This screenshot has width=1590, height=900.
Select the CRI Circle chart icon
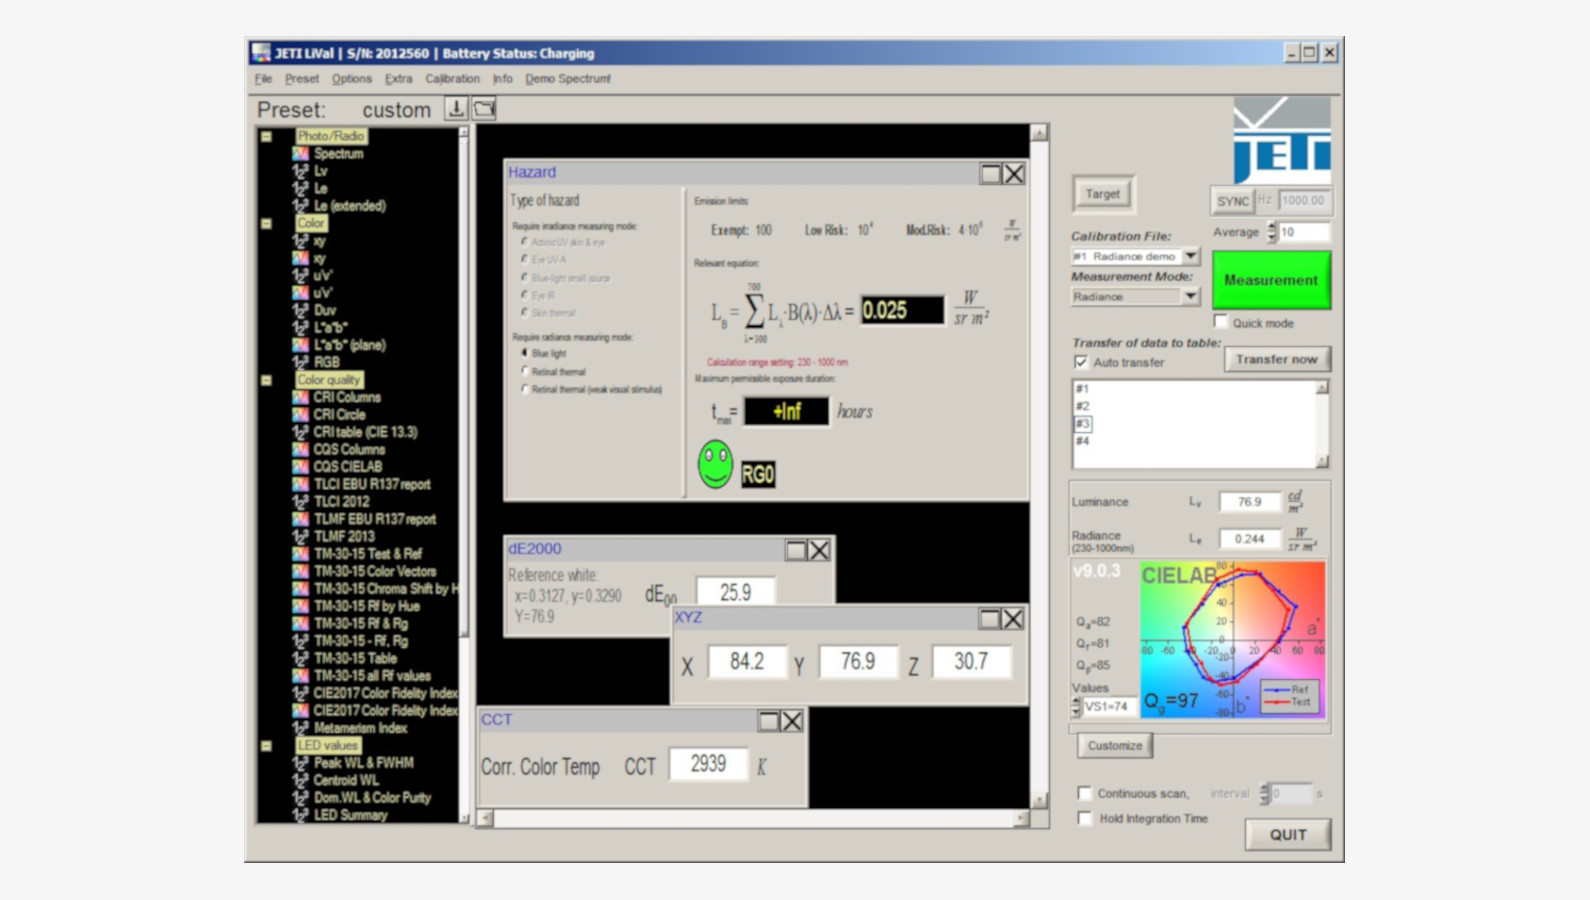pos(300,415)
